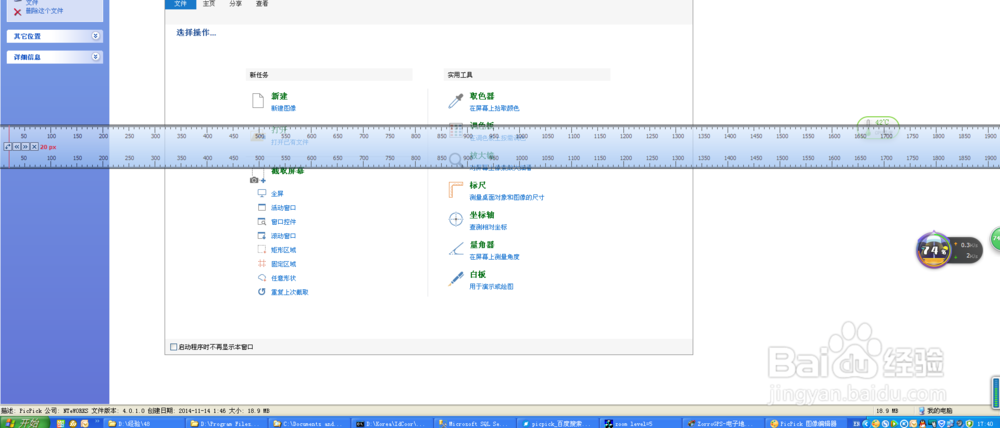Select the 固定区域 capture option

point(284,264)
